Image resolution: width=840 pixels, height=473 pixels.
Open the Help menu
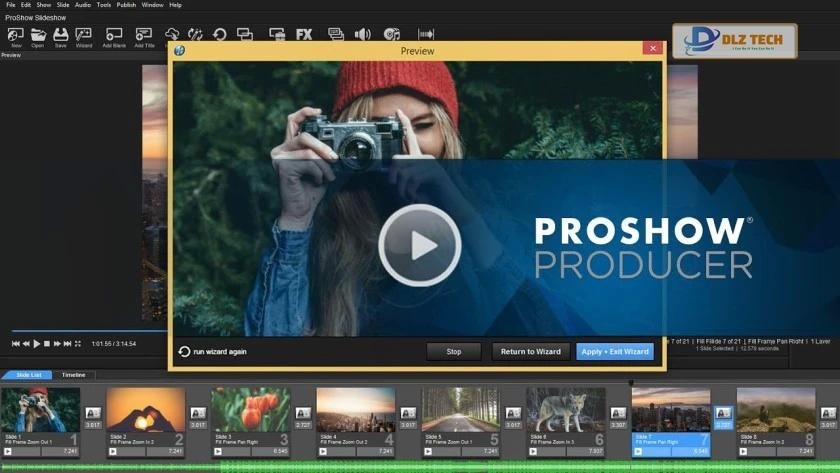175,5
